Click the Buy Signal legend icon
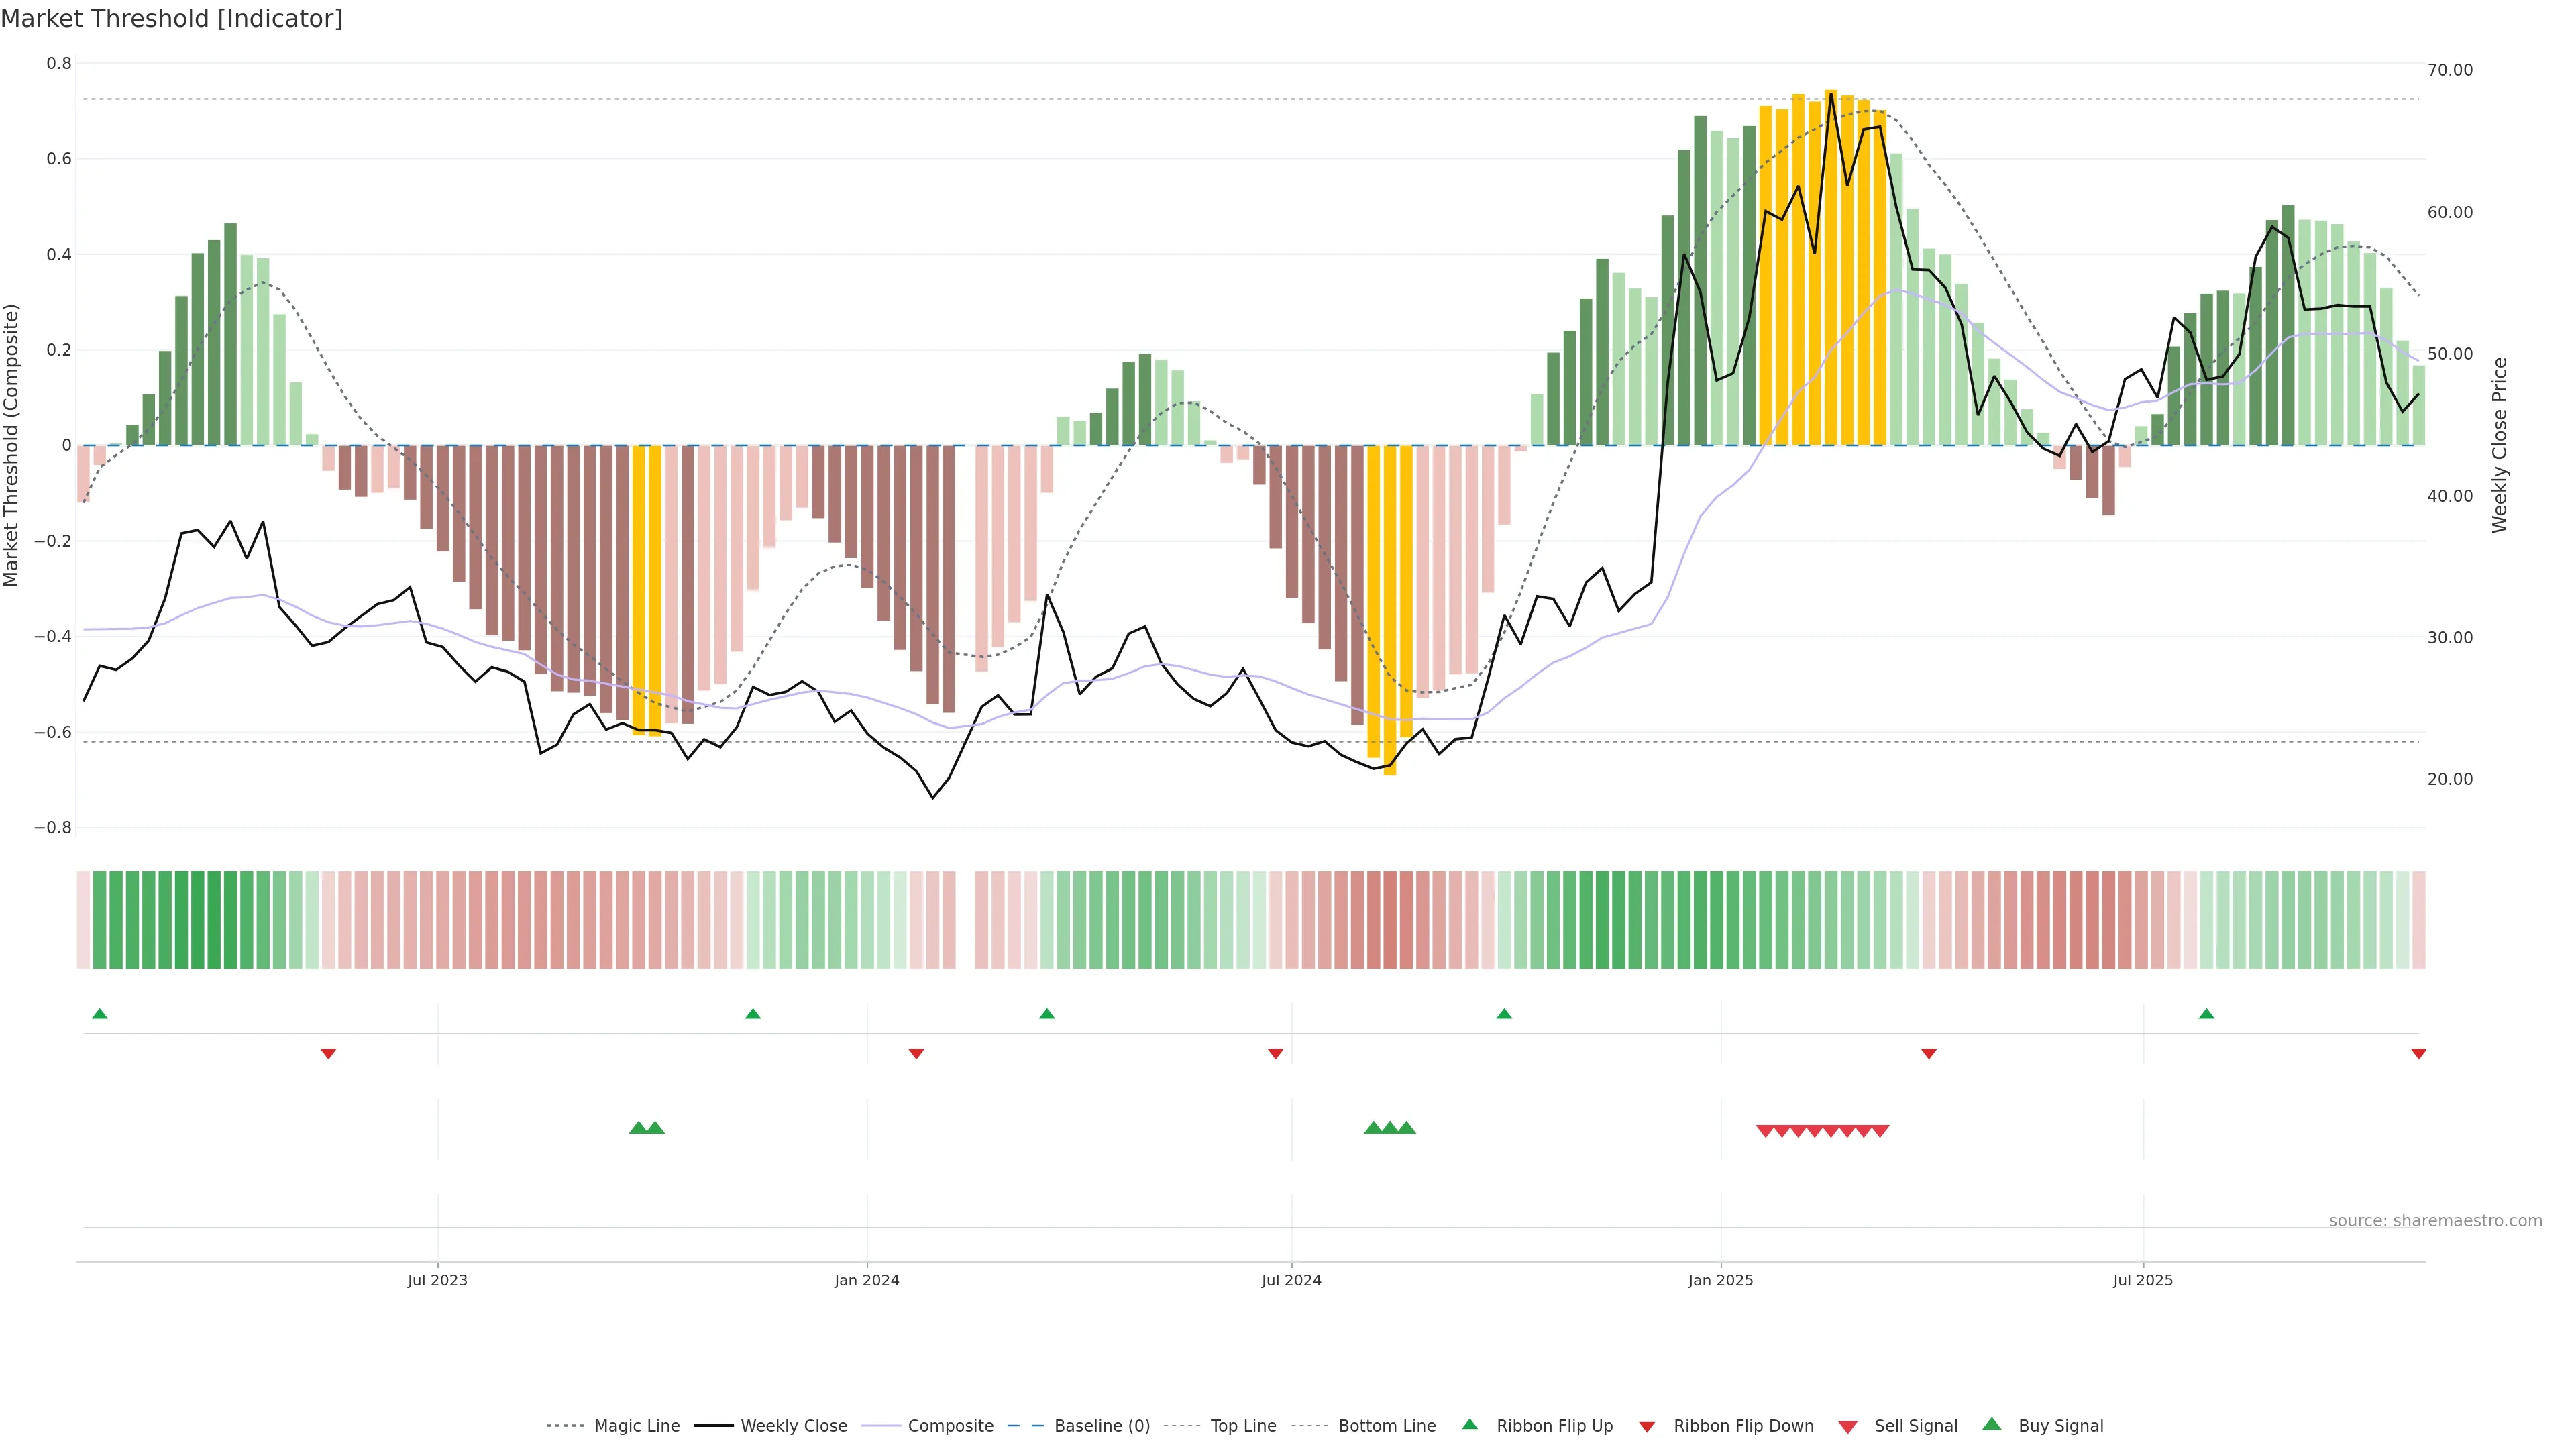Image resolution: width=2576 pixels, height=1449 pixels. click(x=1992, y=1424)
